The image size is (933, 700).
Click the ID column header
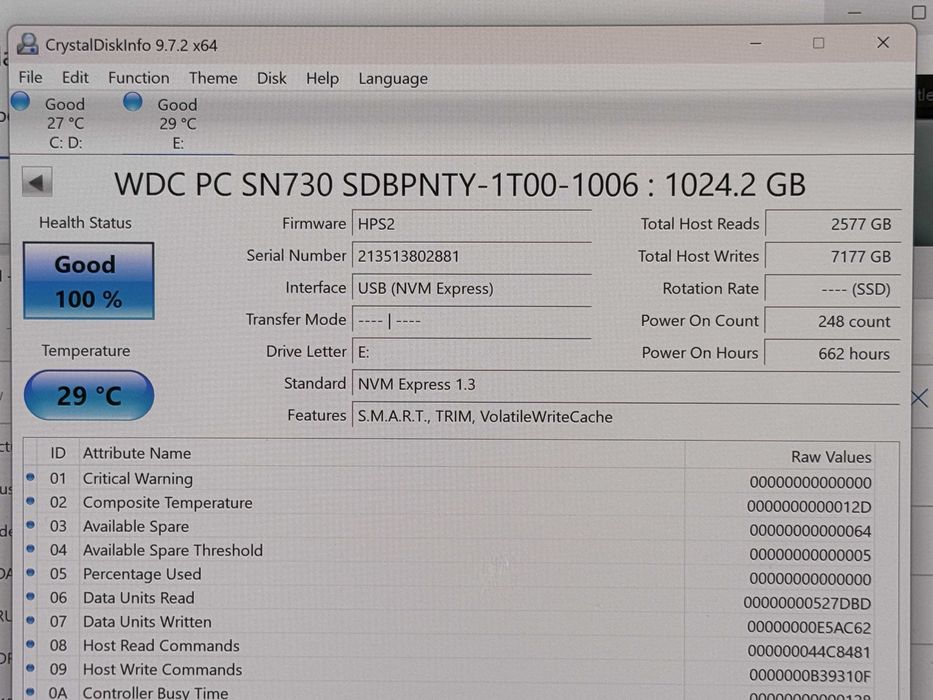pos(58,453)
